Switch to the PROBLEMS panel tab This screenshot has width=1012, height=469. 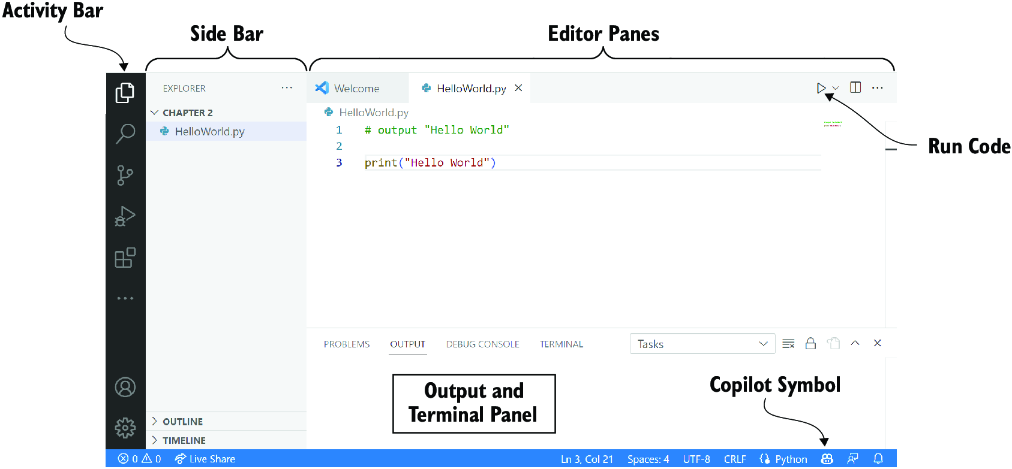[347, 344]
